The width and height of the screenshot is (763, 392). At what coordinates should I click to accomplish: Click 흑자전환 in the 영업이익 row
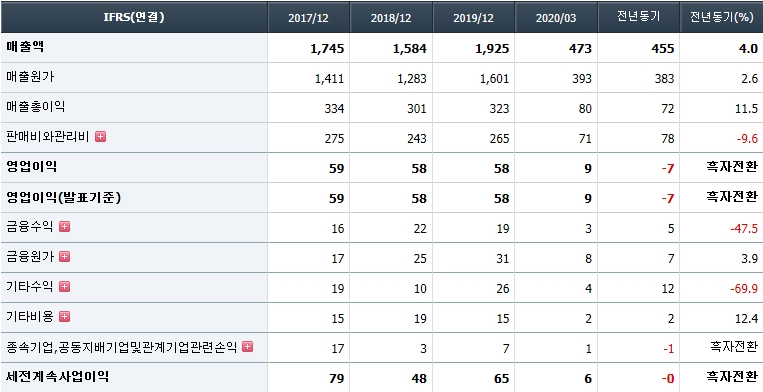[732, 167]
